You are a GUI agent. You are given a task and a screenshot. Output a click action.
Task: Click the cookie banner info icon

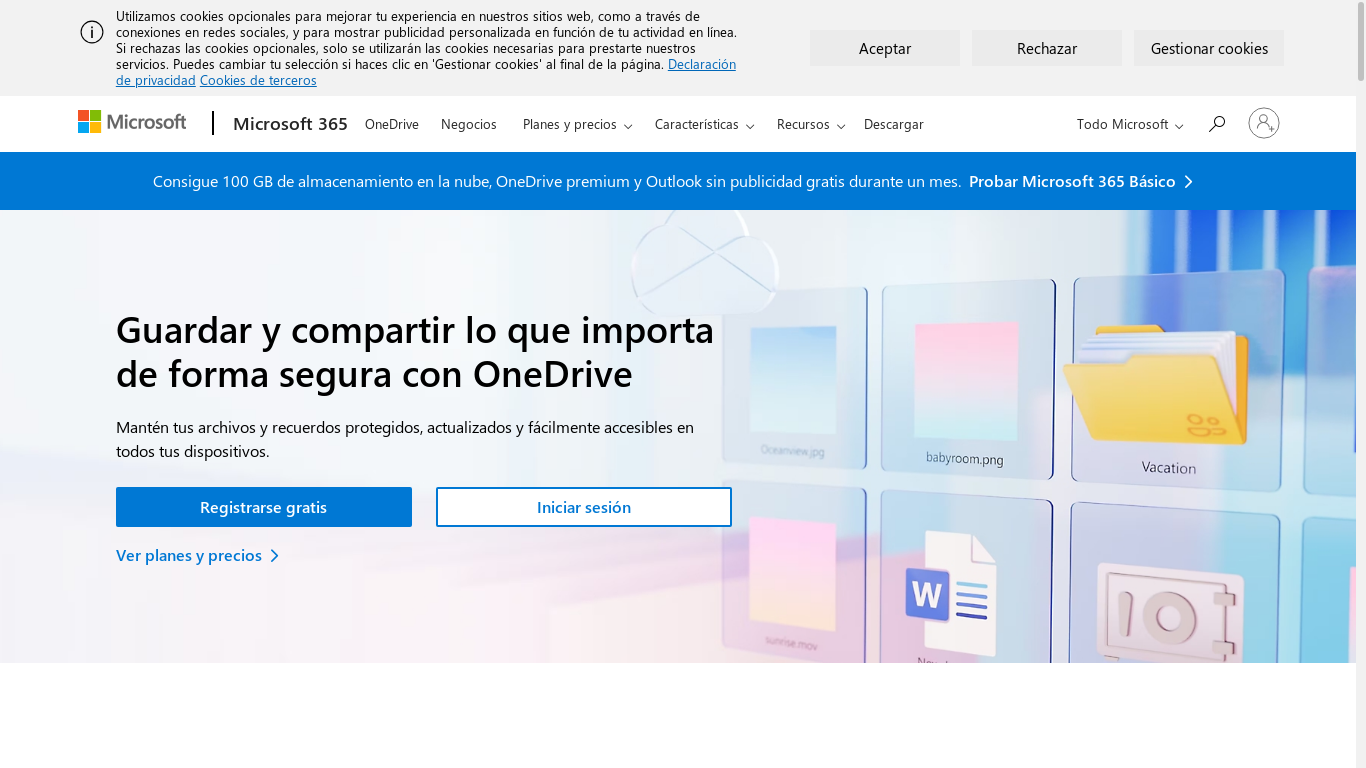92,32
